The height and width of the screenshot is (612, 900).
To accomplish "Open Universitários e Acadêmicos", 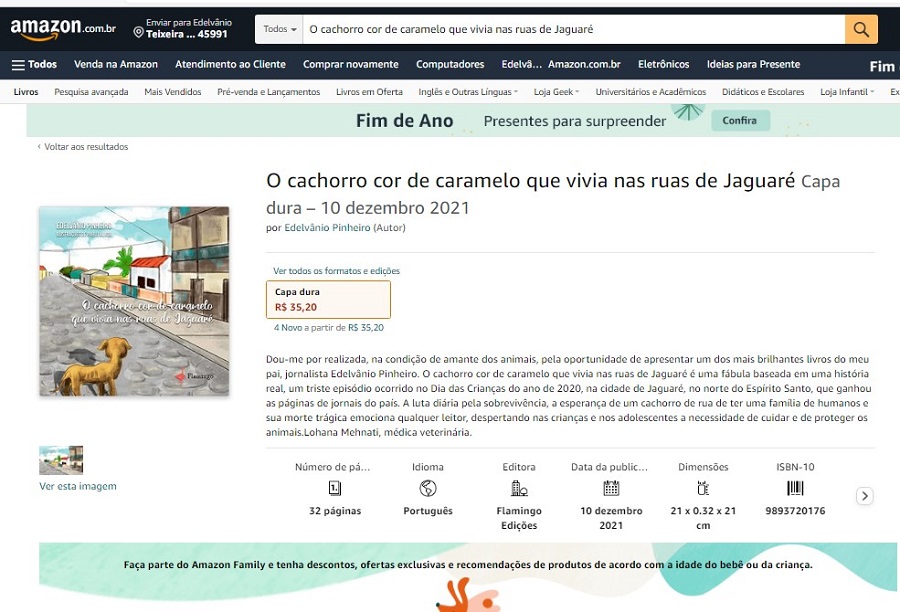I will [x=650, y=92].
